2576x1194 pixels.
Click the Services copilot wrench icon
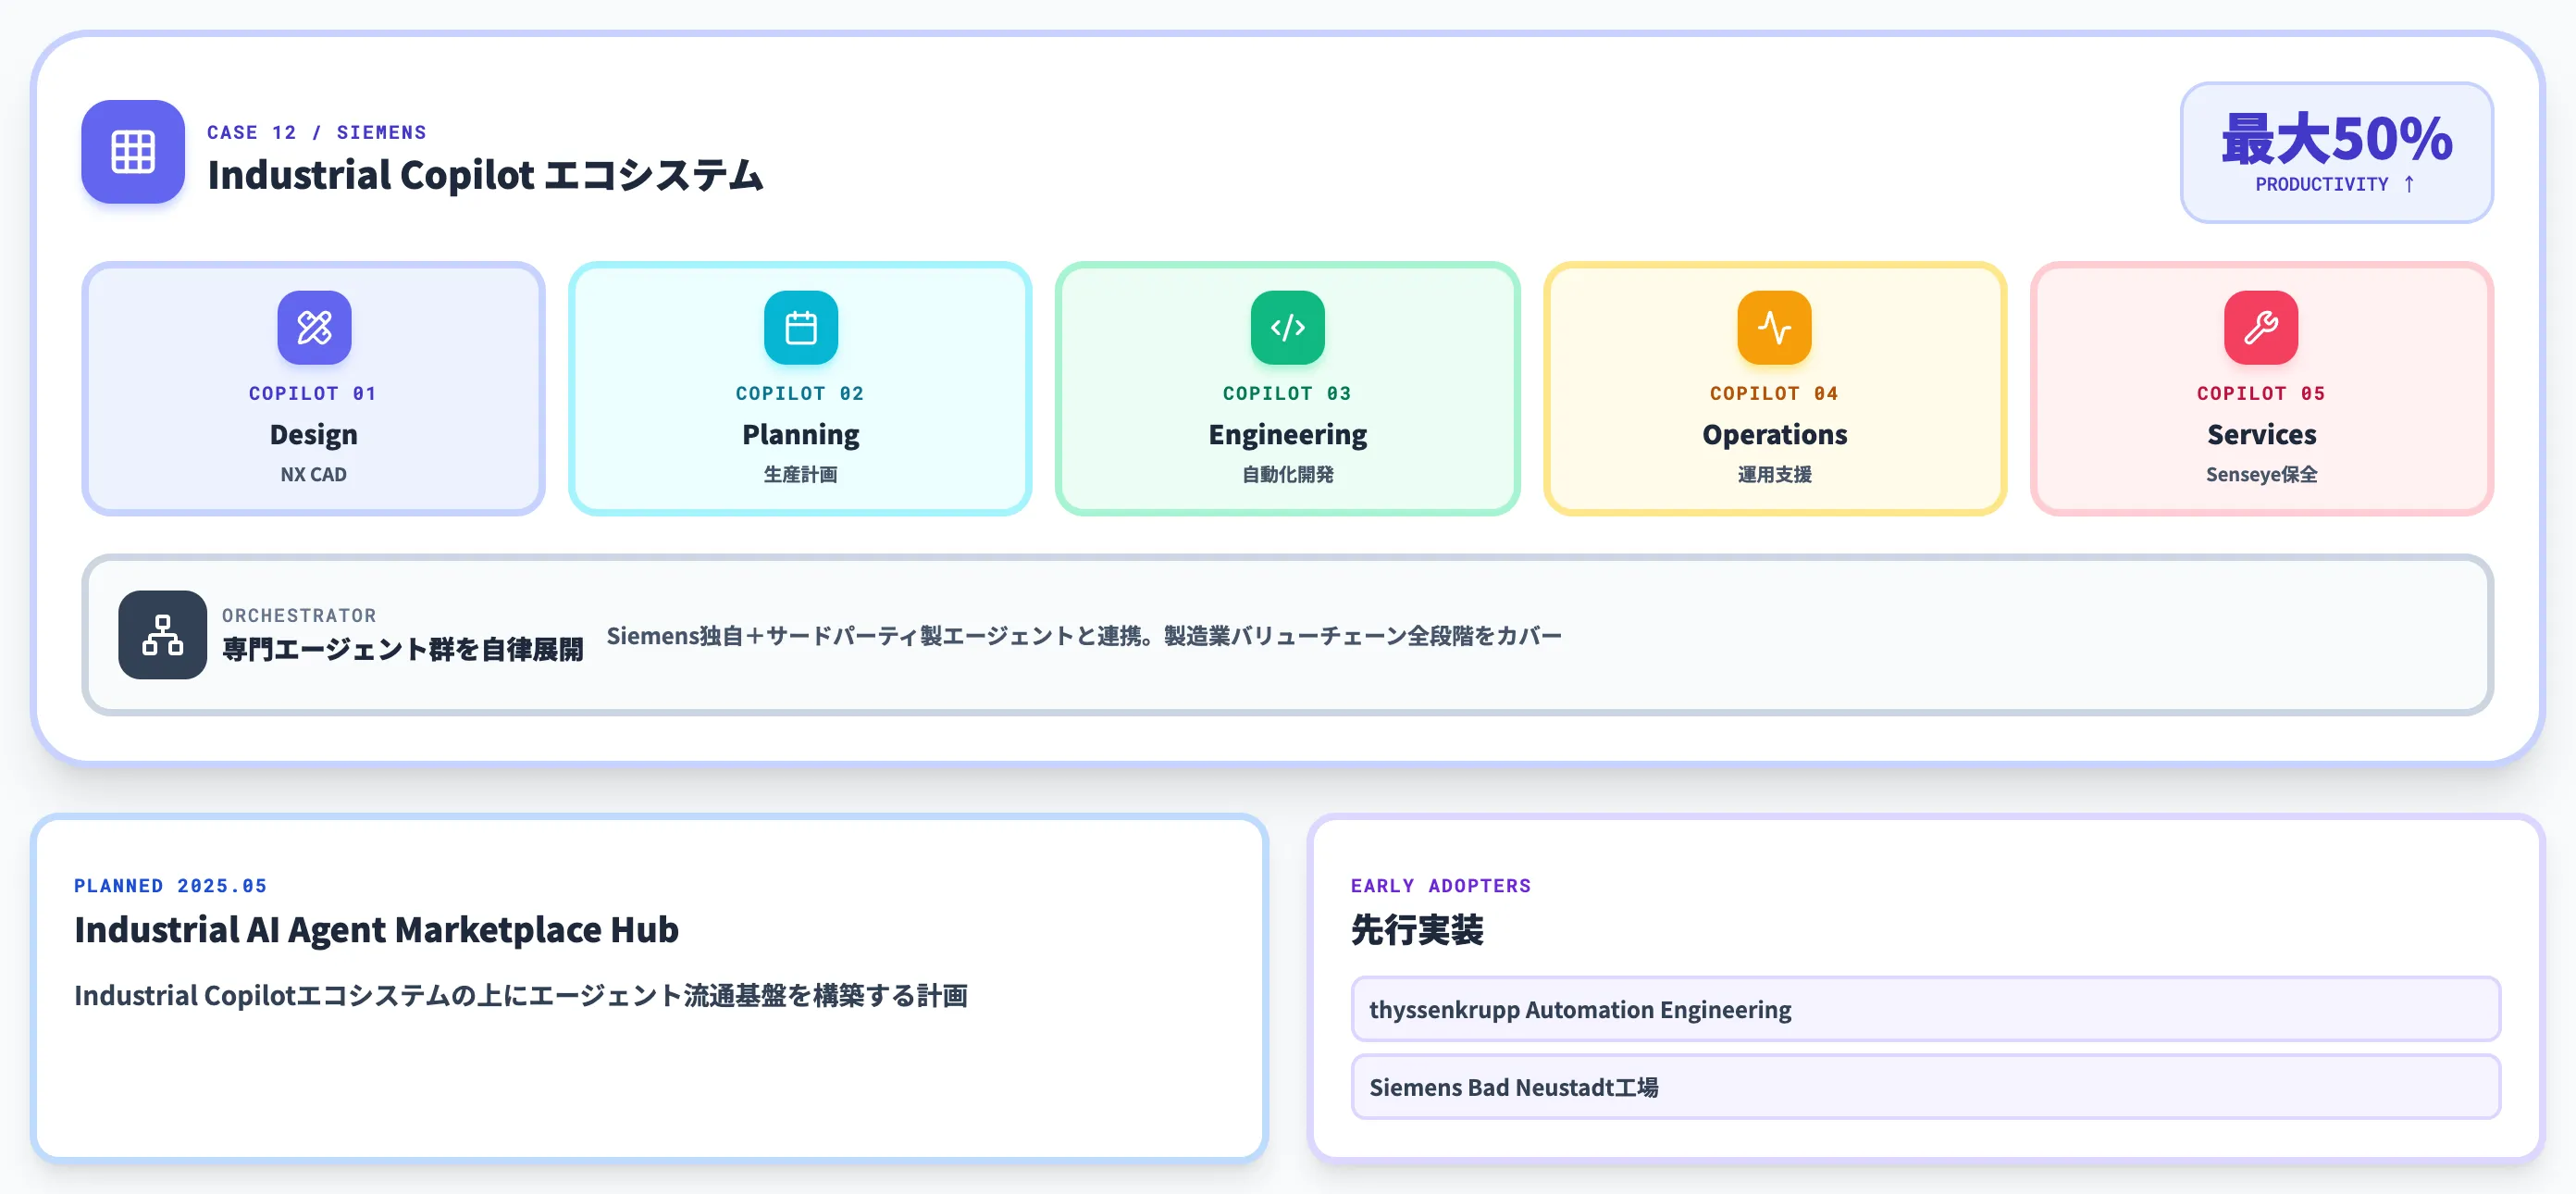coord(2261,327)
